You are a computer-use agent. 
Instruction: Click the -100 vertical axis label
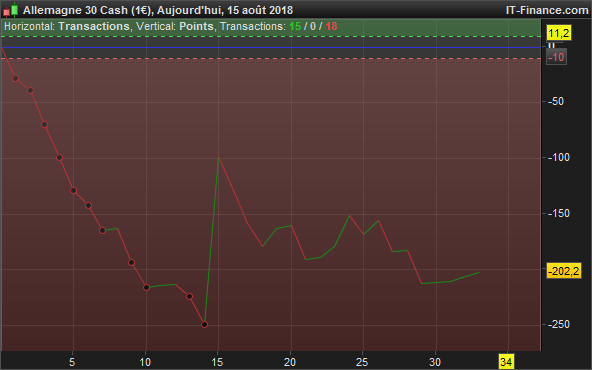pos(558,157)
